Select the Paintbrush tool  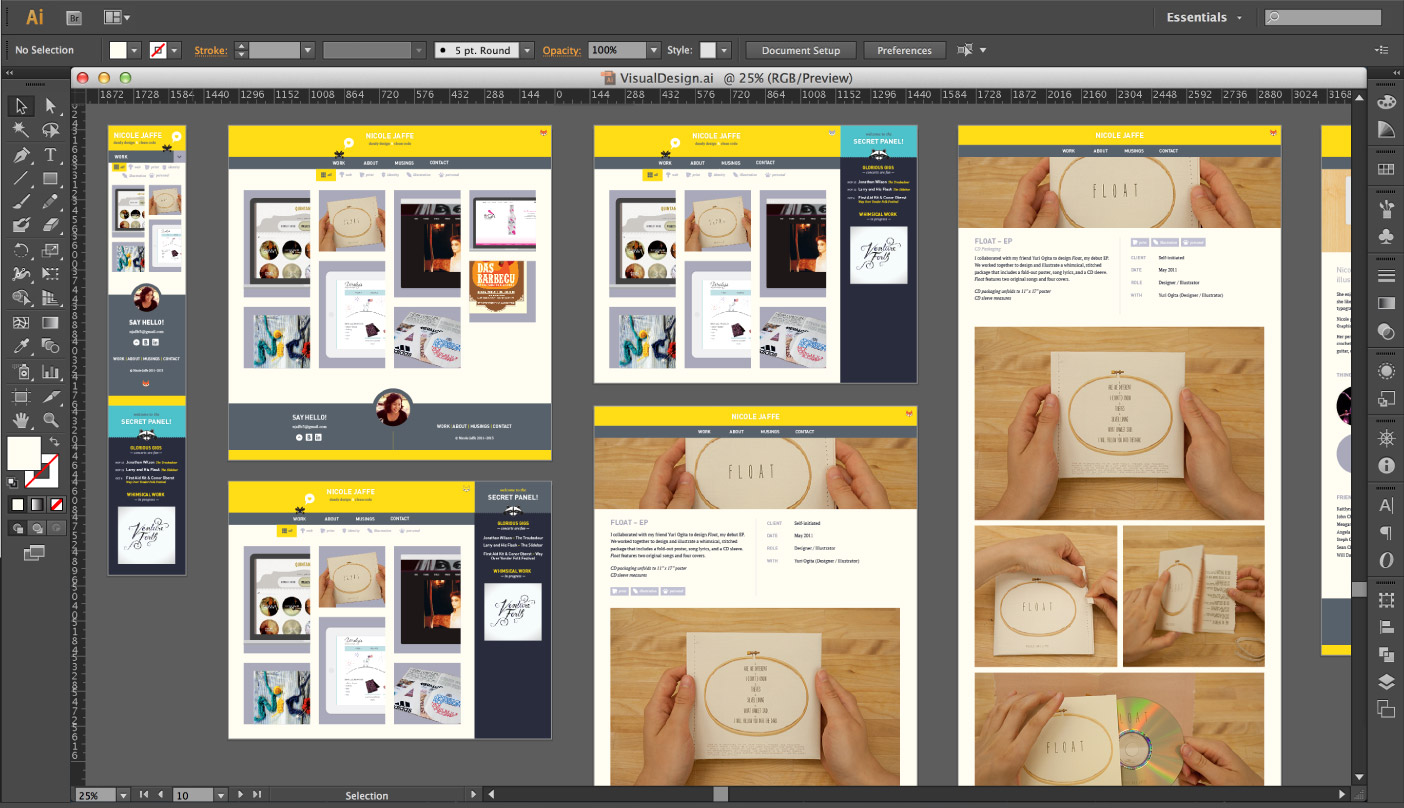[x=21, y=202]
